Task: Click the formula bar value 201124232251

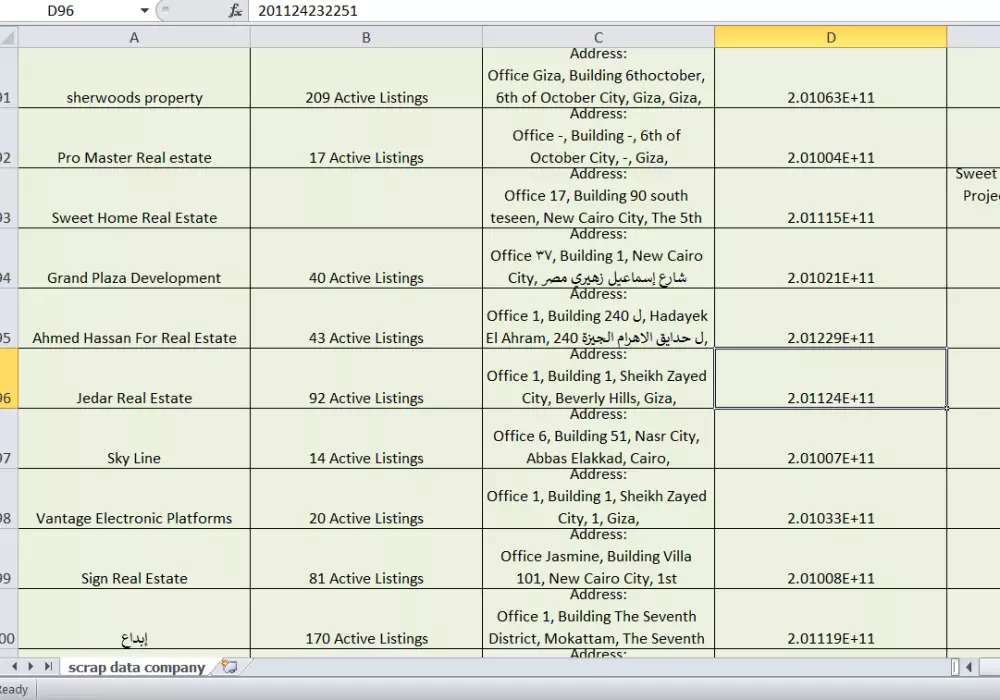Action: (x=308, y=11)
